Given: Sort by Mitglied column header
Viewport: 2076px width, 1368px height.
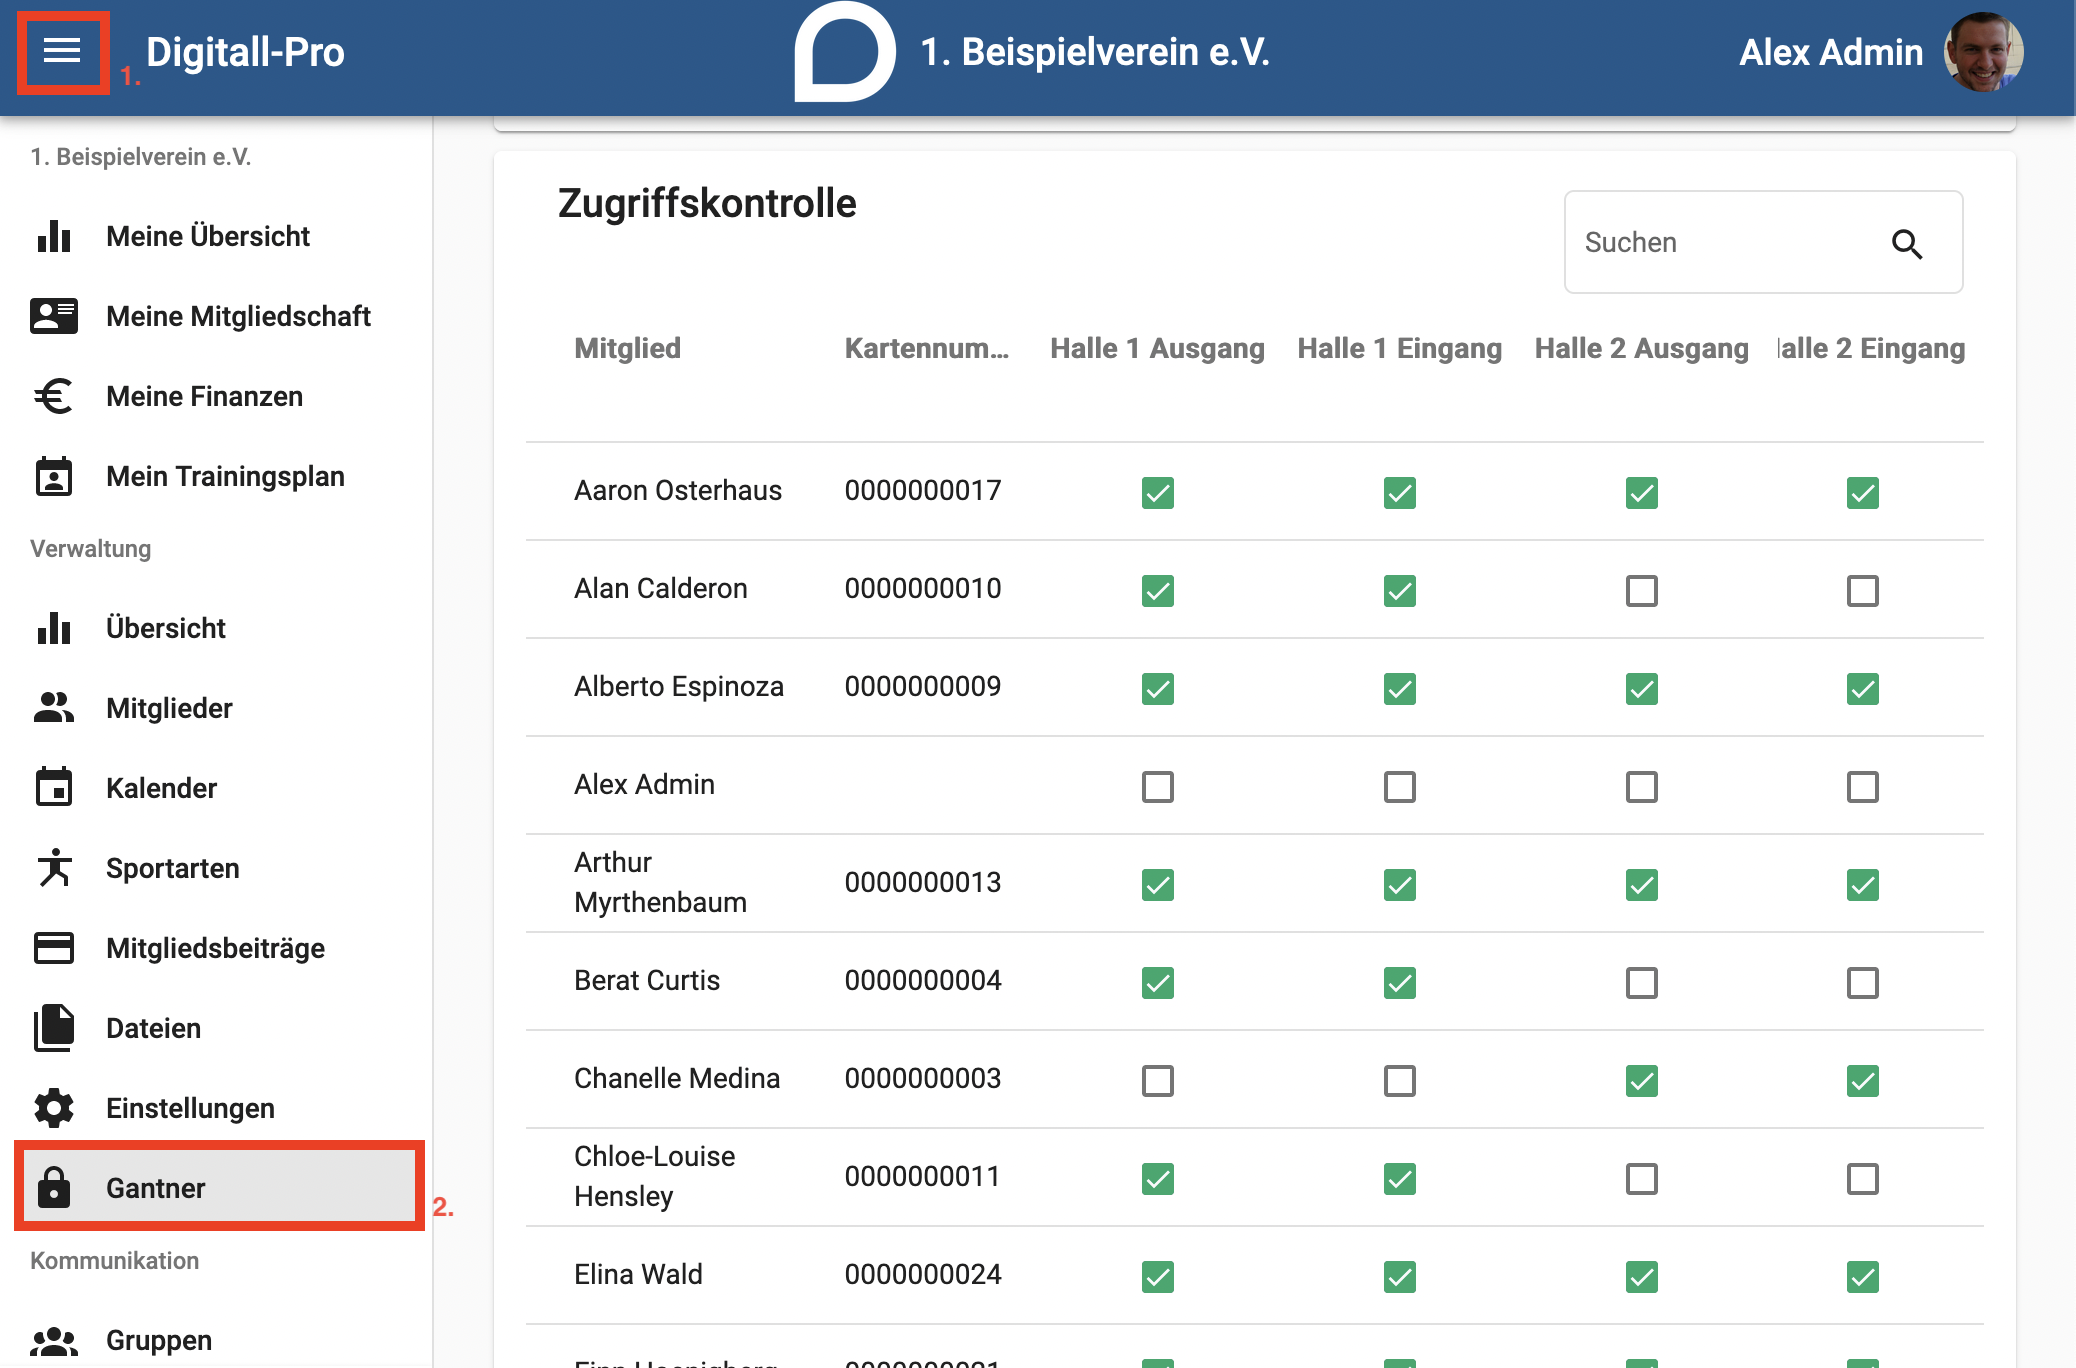Looking at the screenshot, I should [x=627, y=348].
